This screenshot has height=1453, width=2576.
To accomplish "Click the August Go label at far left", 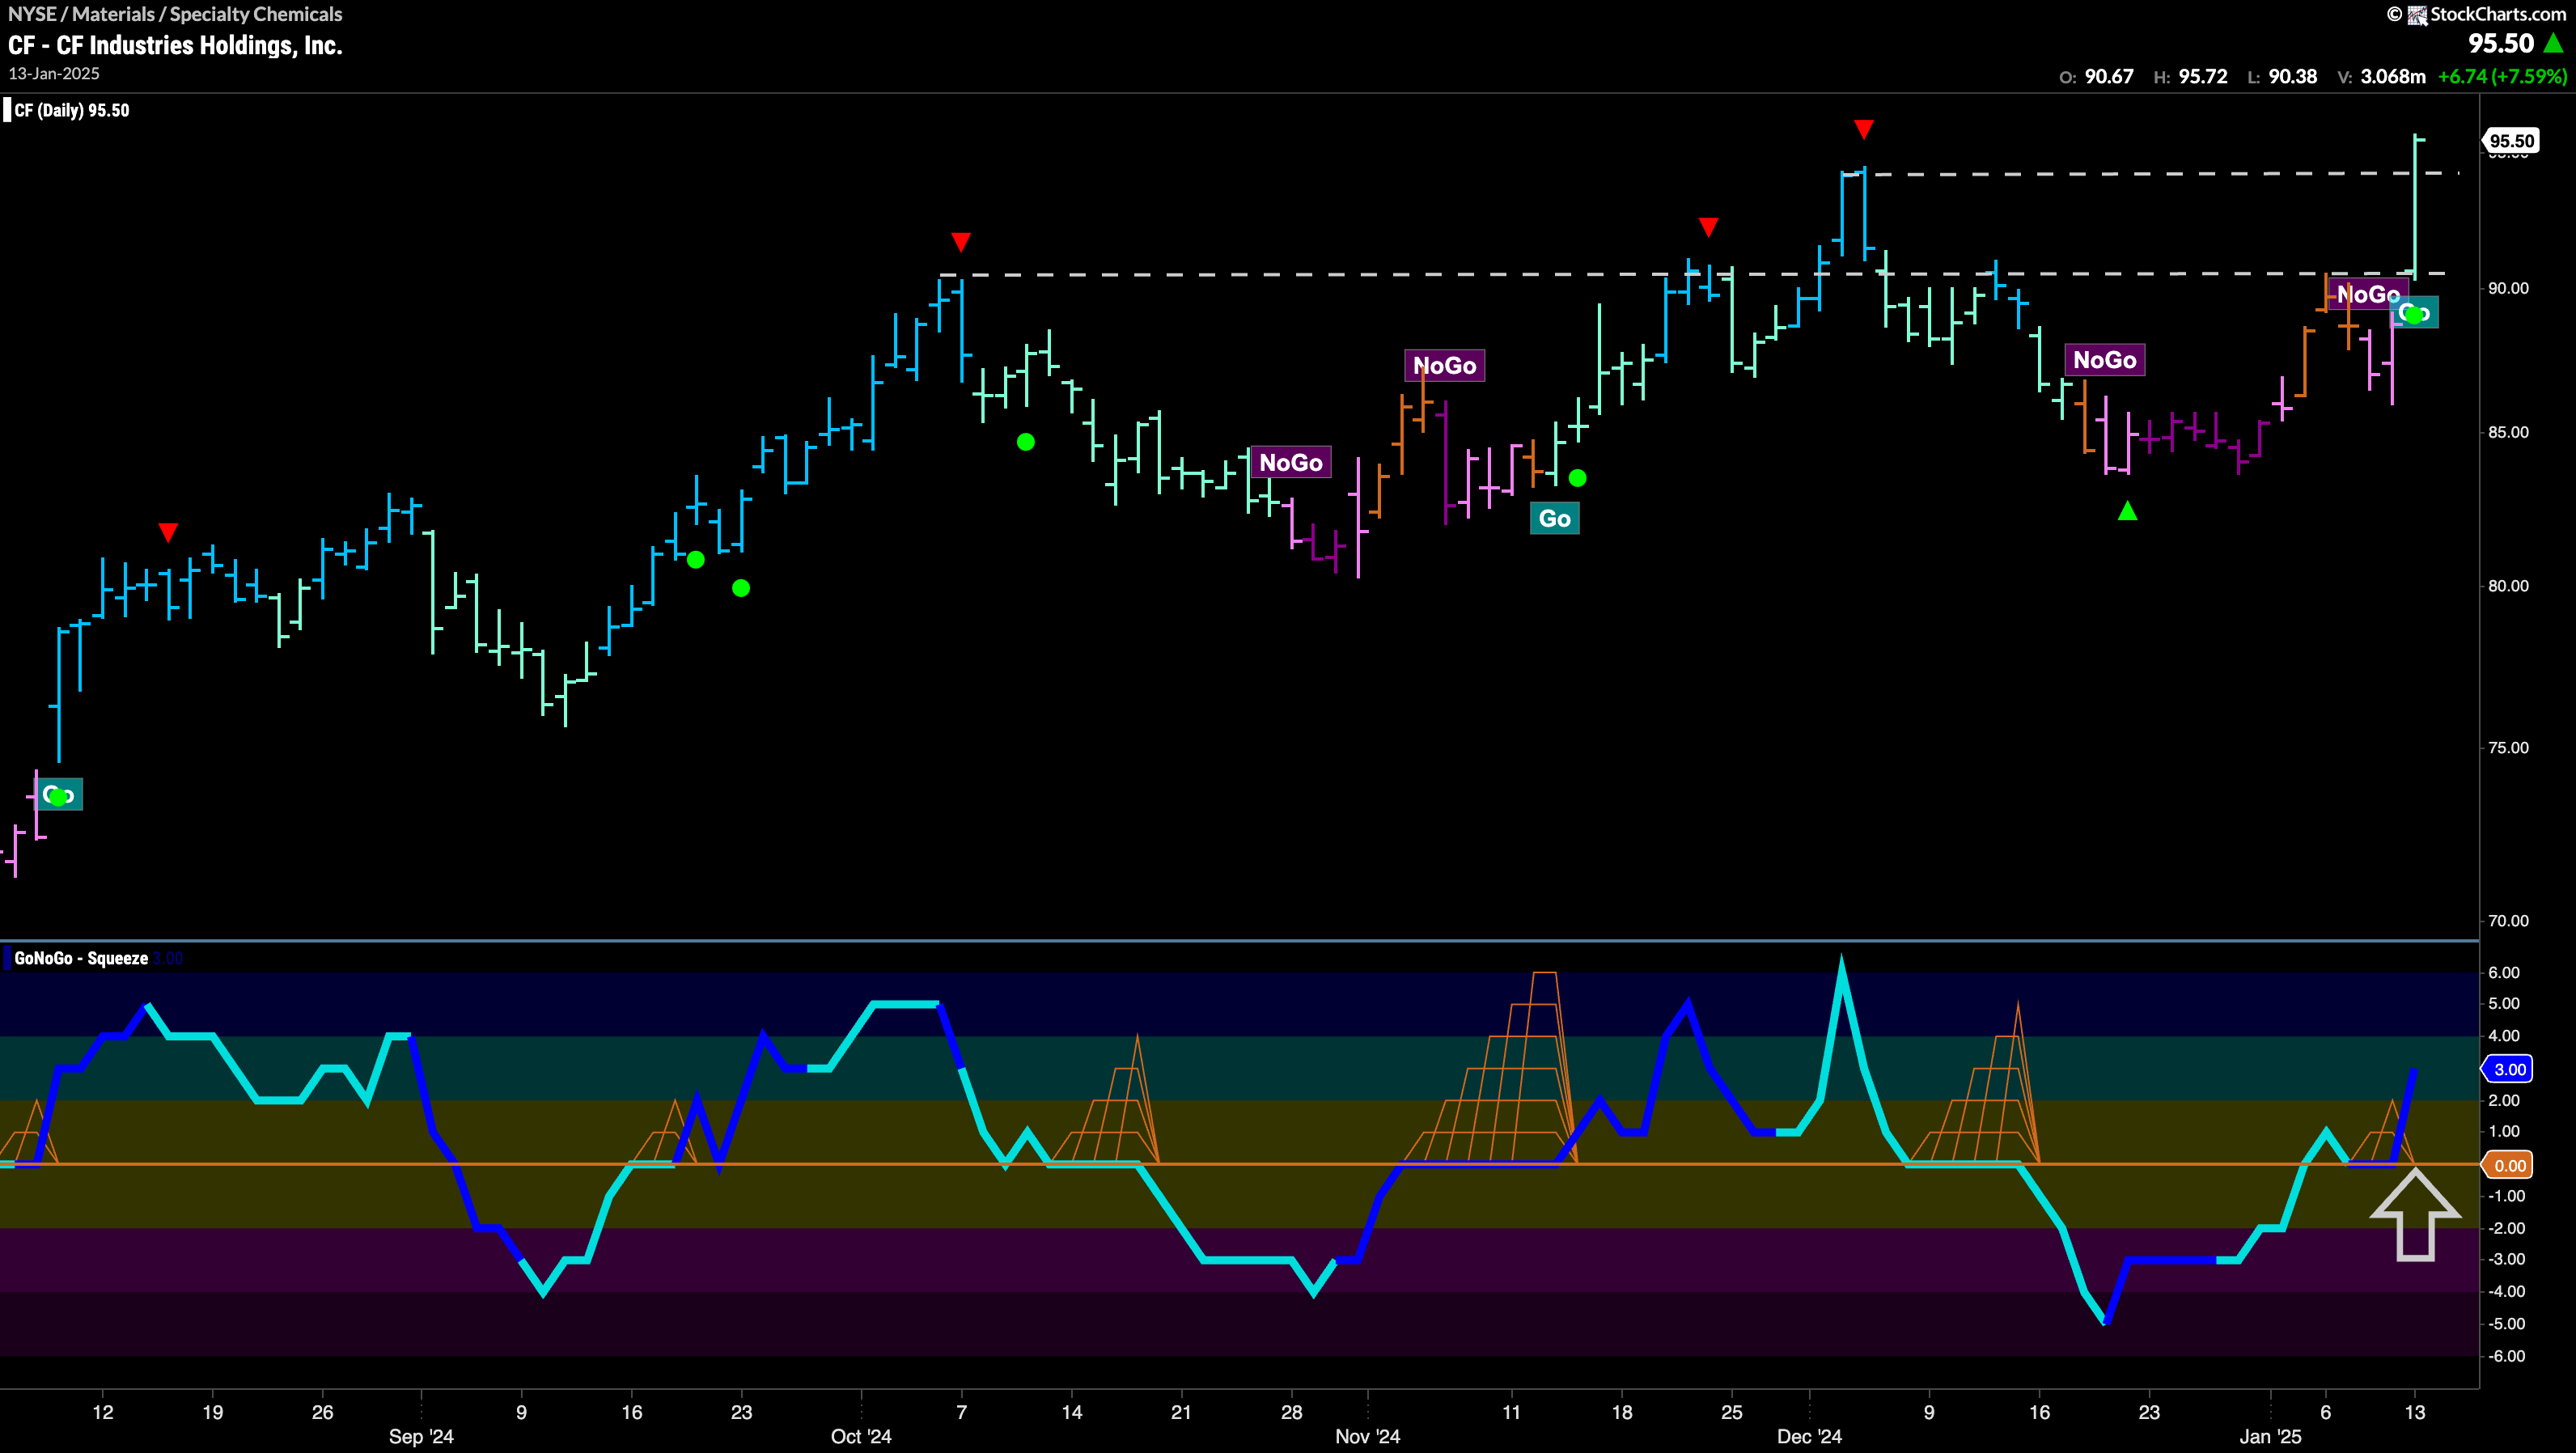I will click(59, 795).
